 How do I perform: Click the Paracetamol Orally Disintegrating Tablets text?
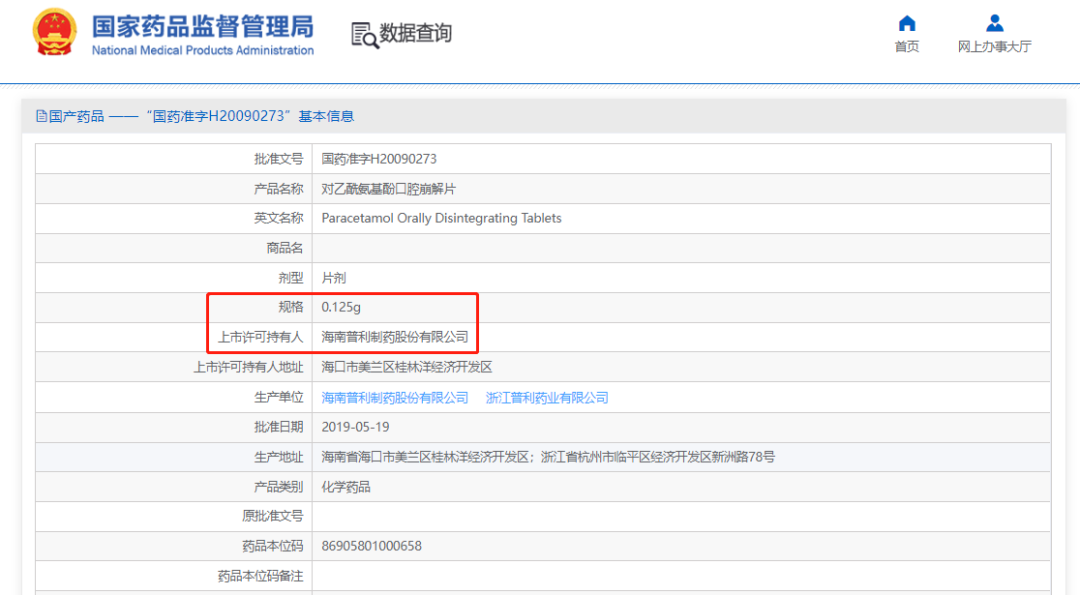(x=441, y=218)
